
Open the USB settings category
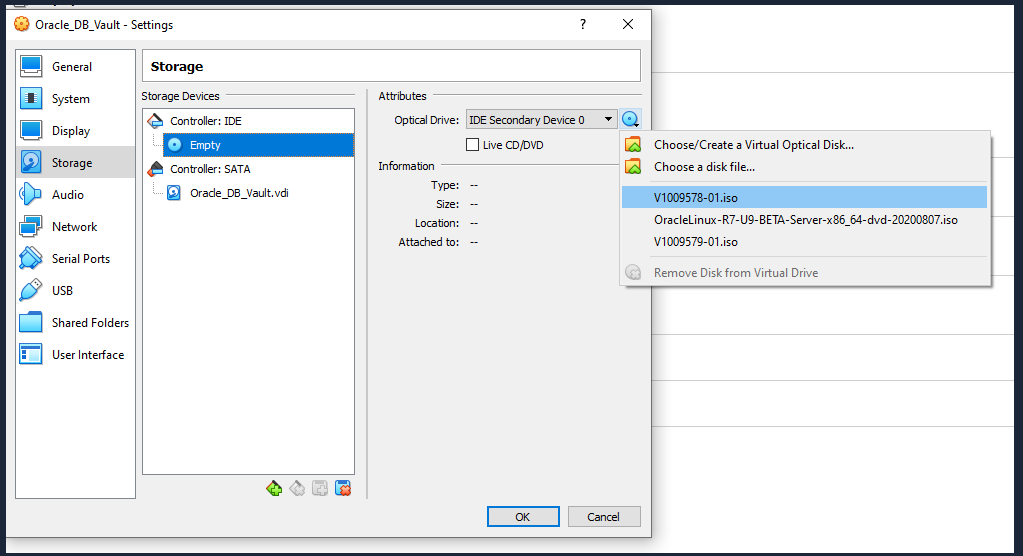point(75,290)
